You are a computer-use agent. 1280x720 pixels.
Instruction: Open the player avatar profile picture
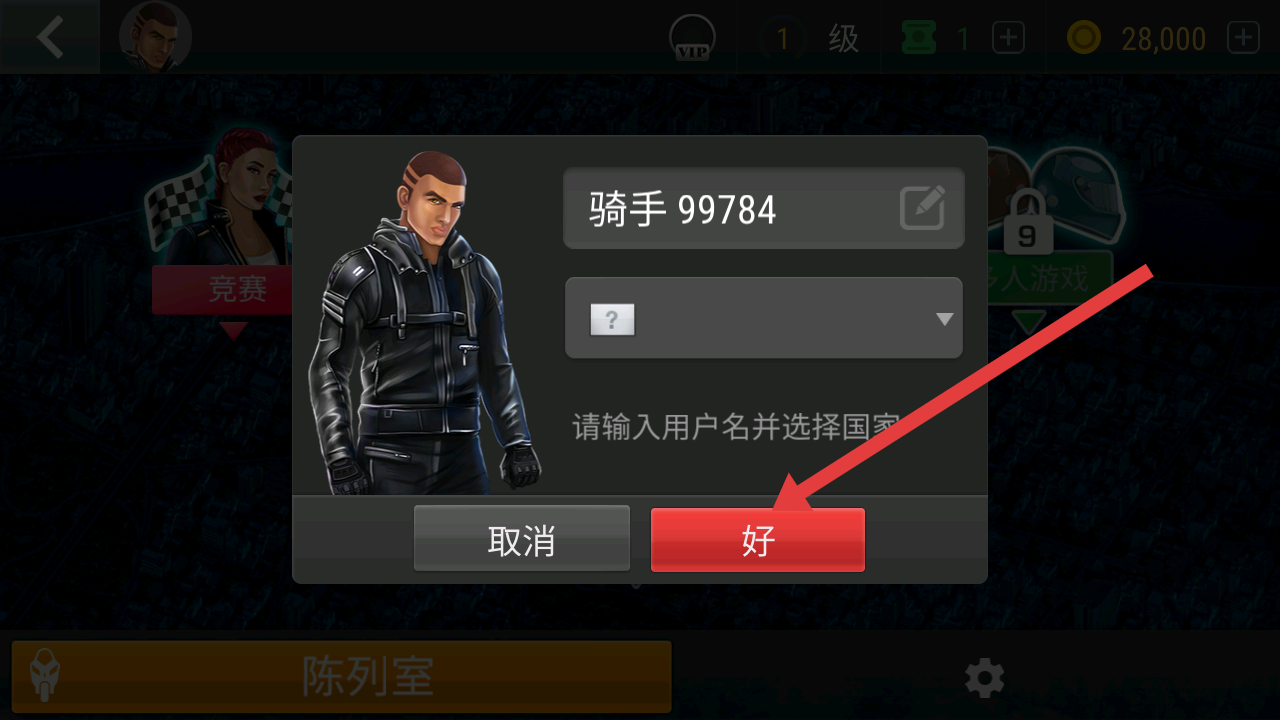(155, 37)
